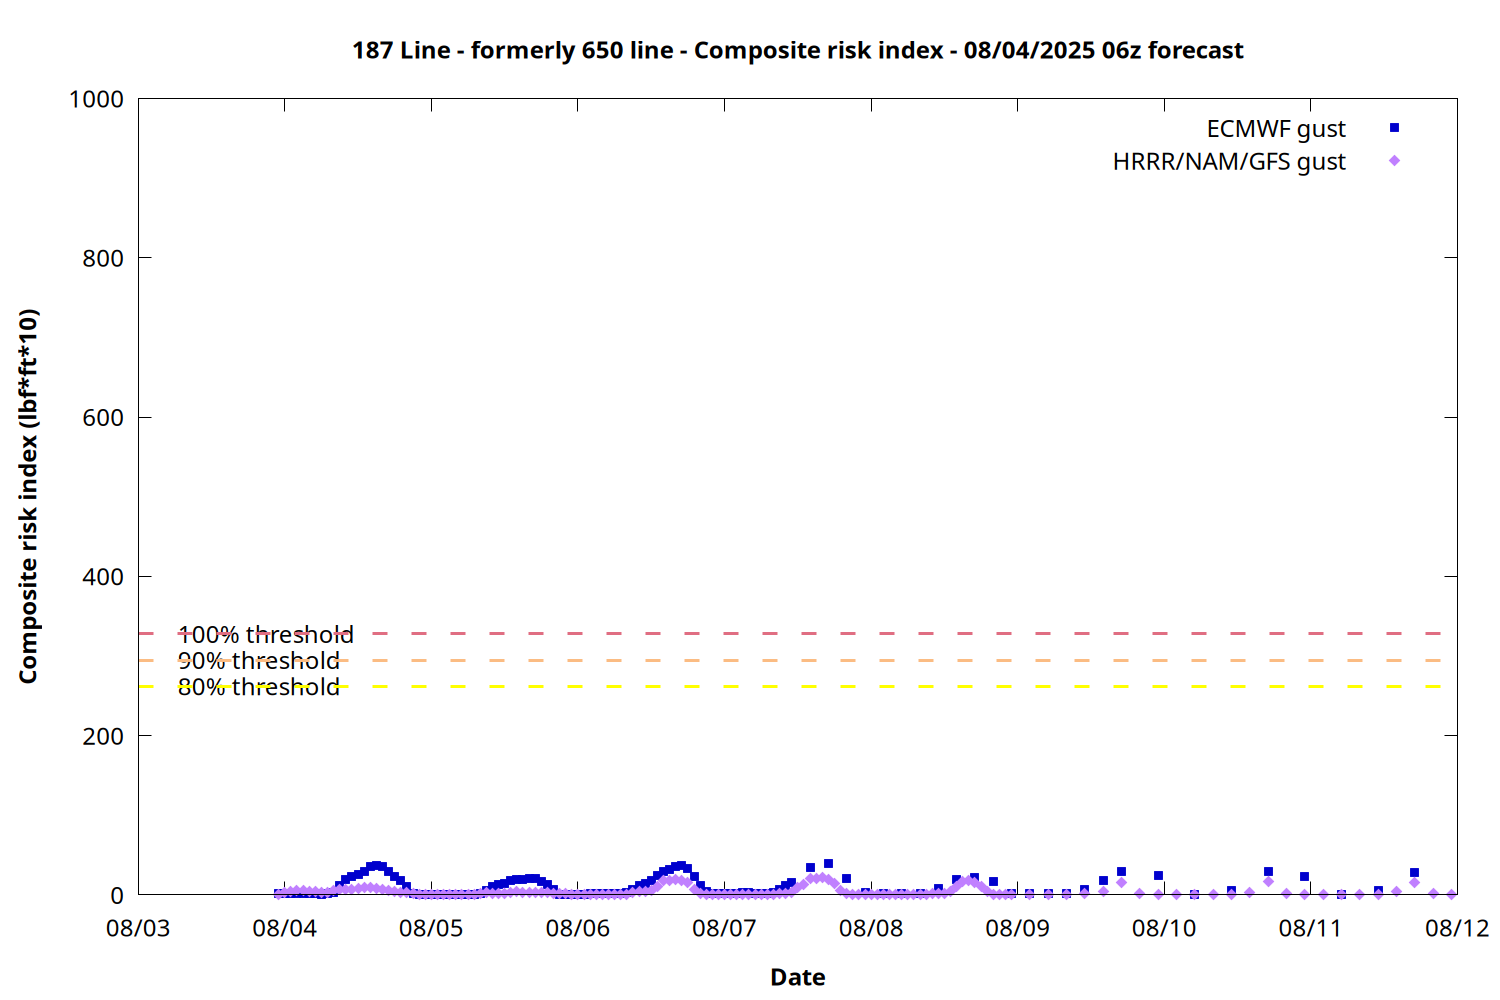Click the 08/07 date label
The height and width of the screenshot is (1000, 1500).
[724, 928]
